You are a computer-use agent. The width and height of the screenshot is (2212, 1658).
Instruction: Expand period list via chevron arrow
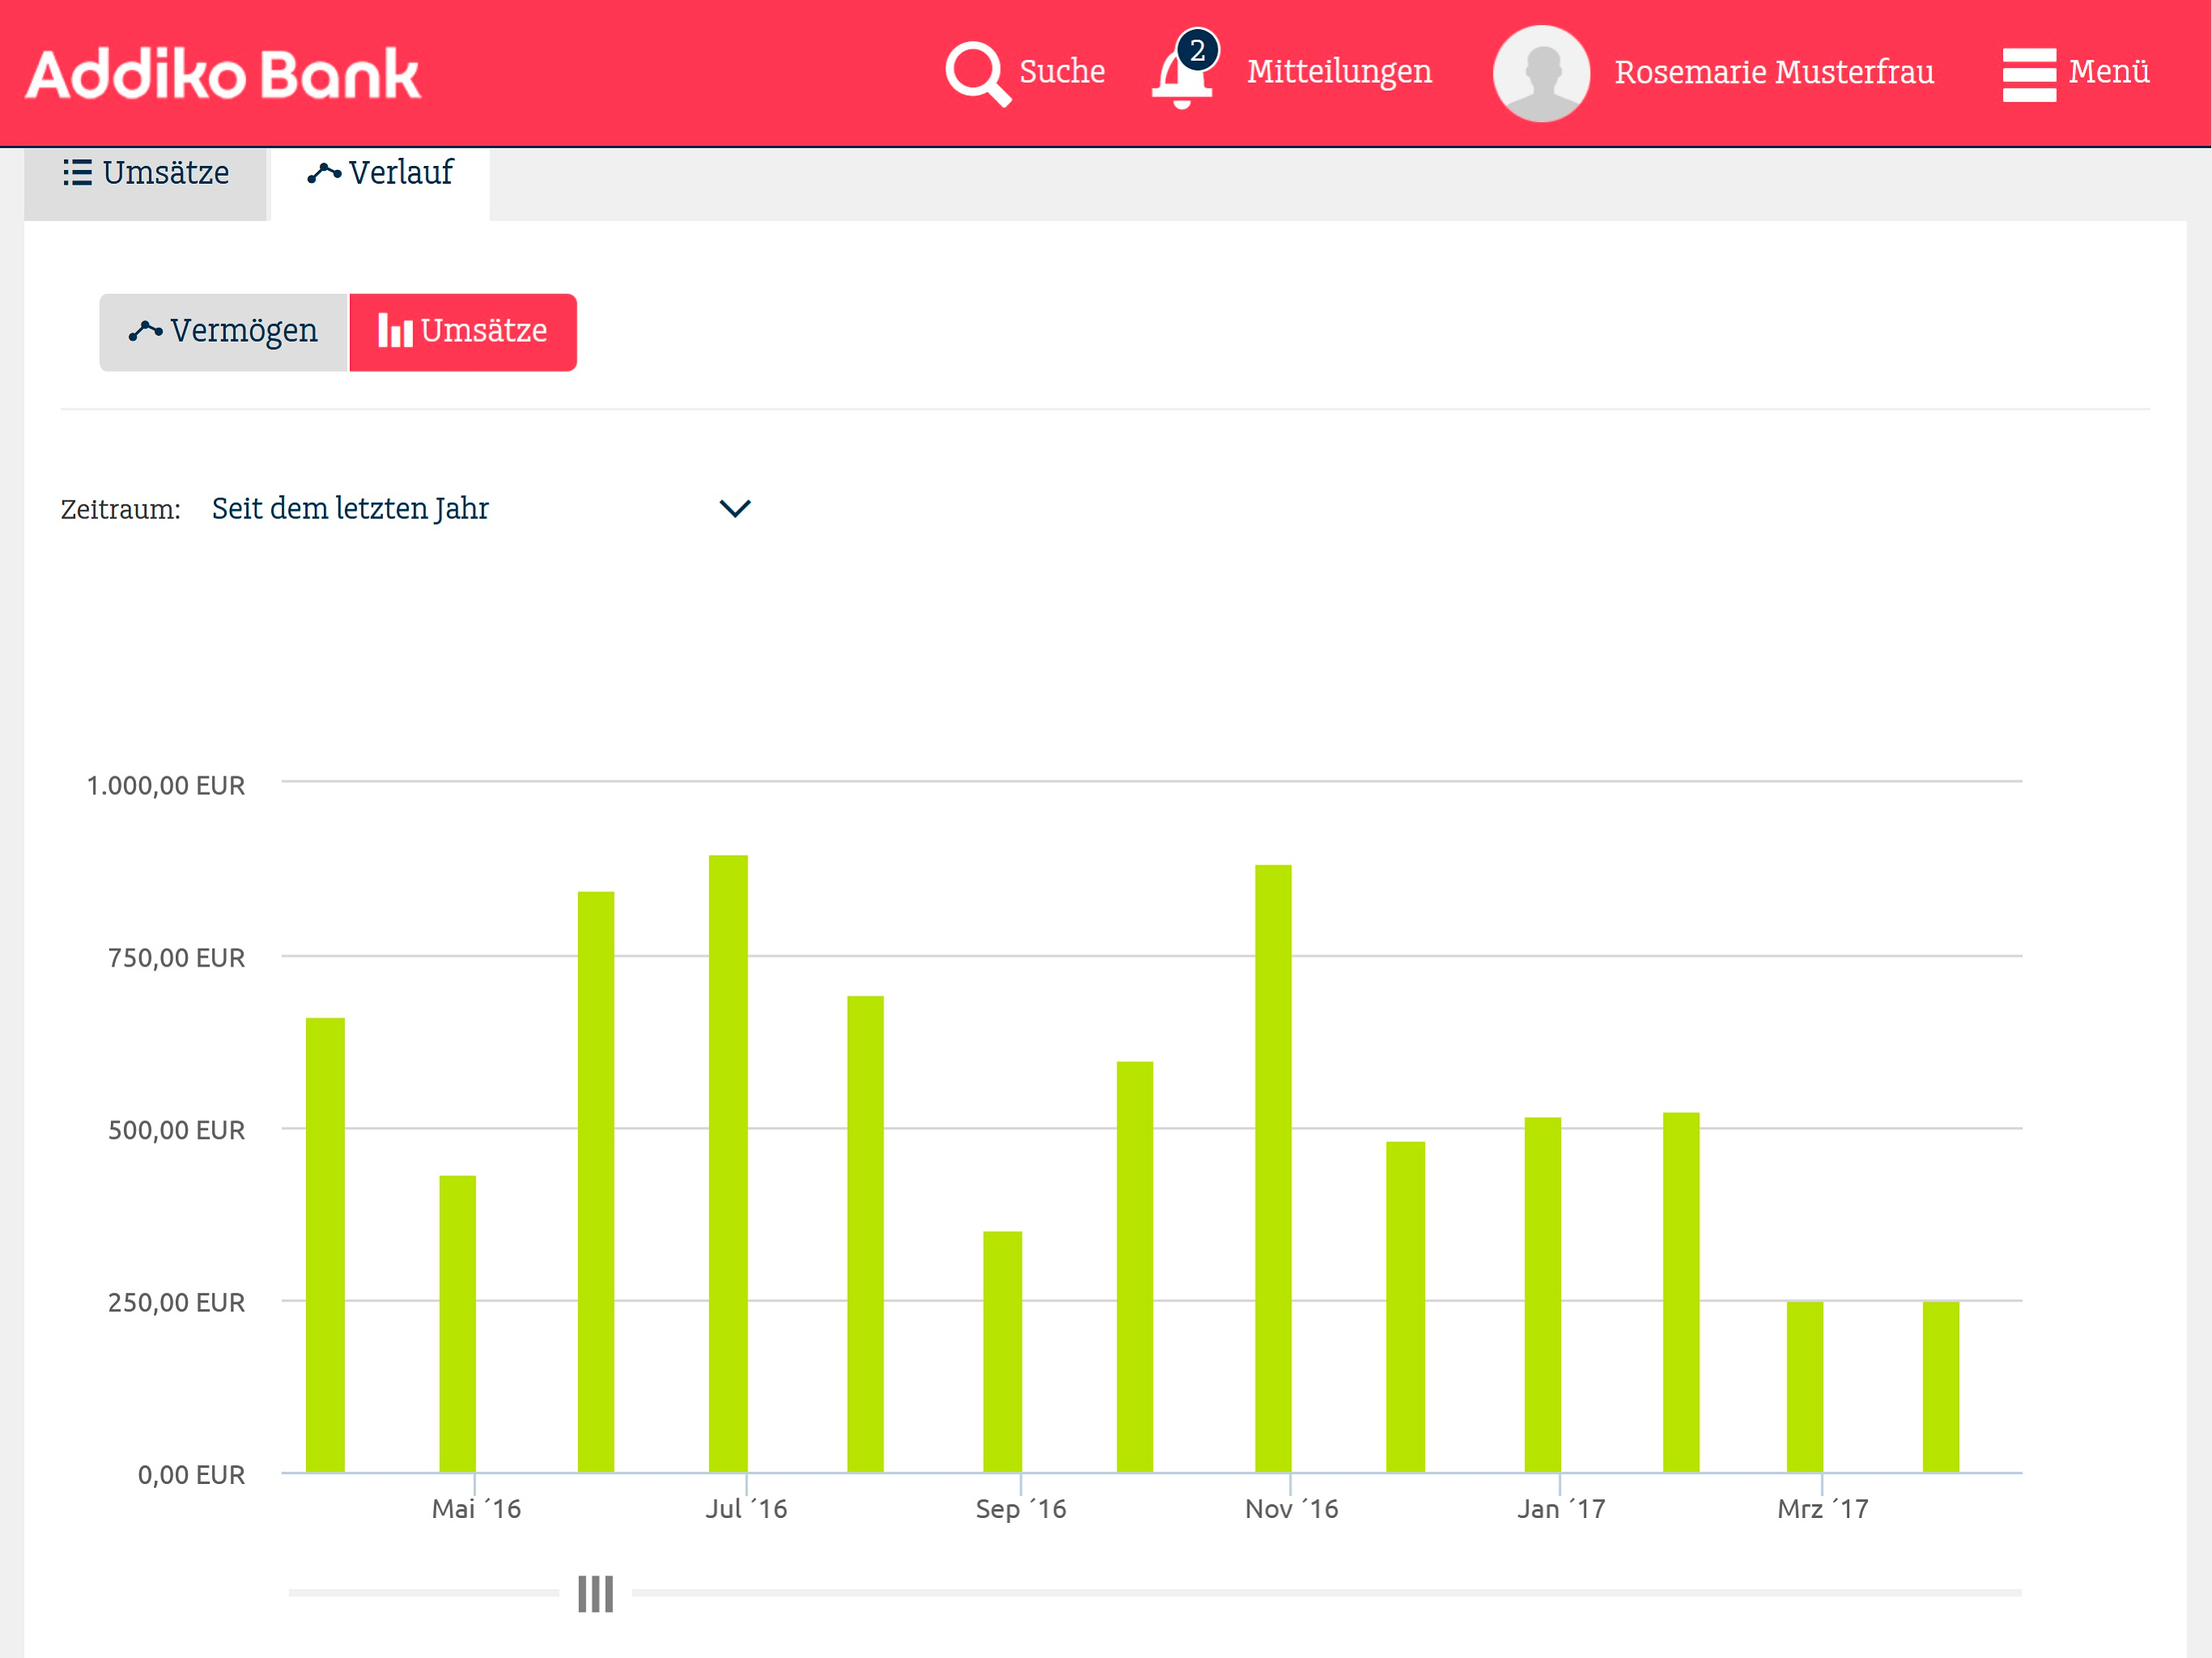pos(735,508)
